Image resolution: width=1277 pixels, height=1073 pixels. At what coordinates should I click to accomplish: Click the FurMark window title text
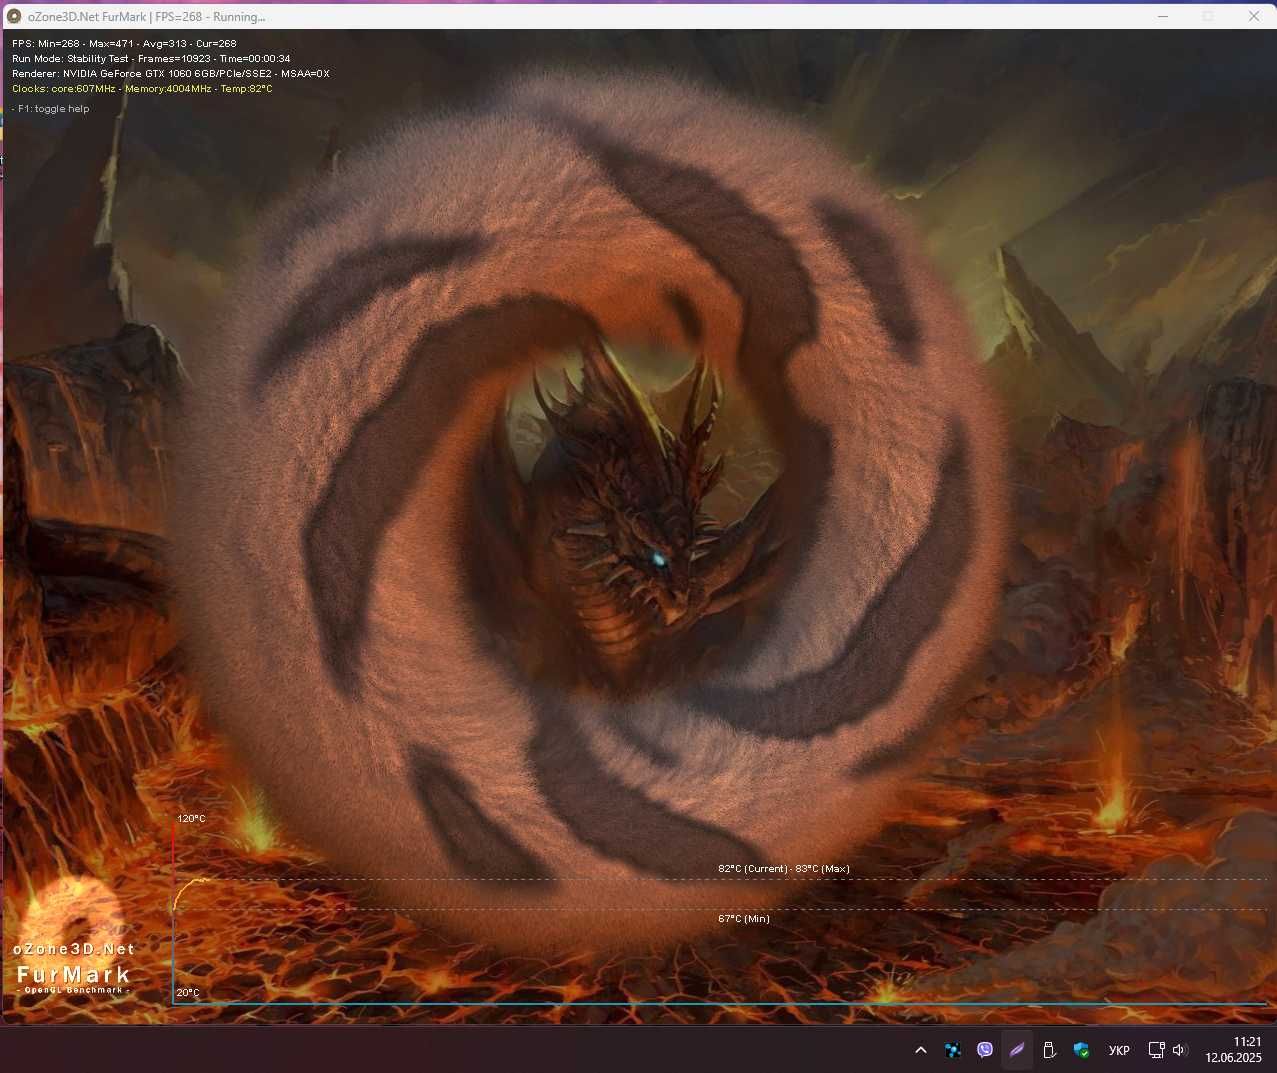[x=147, y=17]
